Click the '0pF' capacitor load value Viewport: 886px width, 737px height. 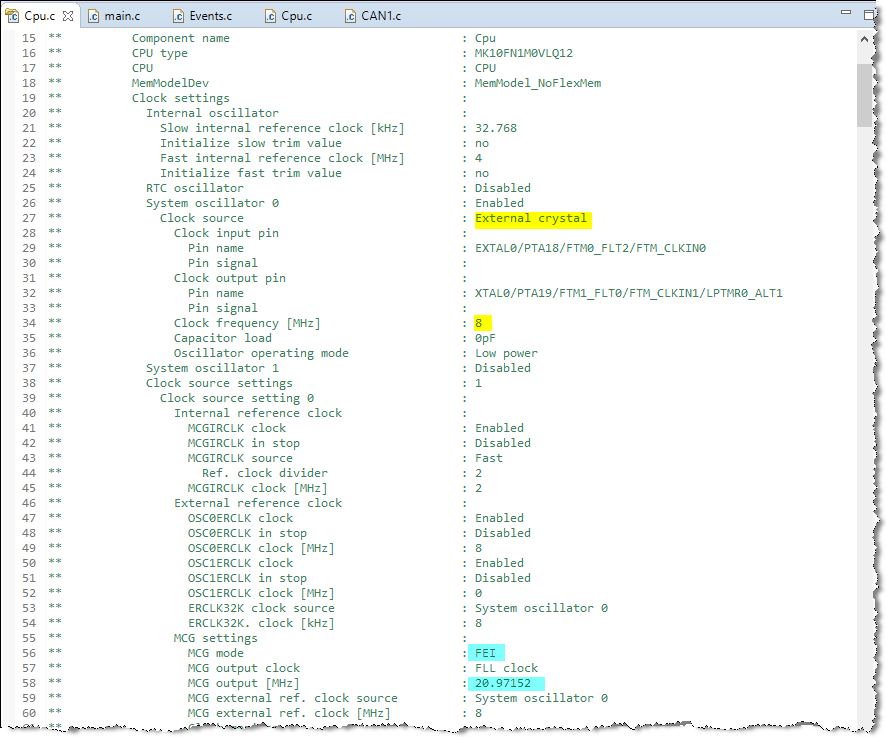click(485, 338)
